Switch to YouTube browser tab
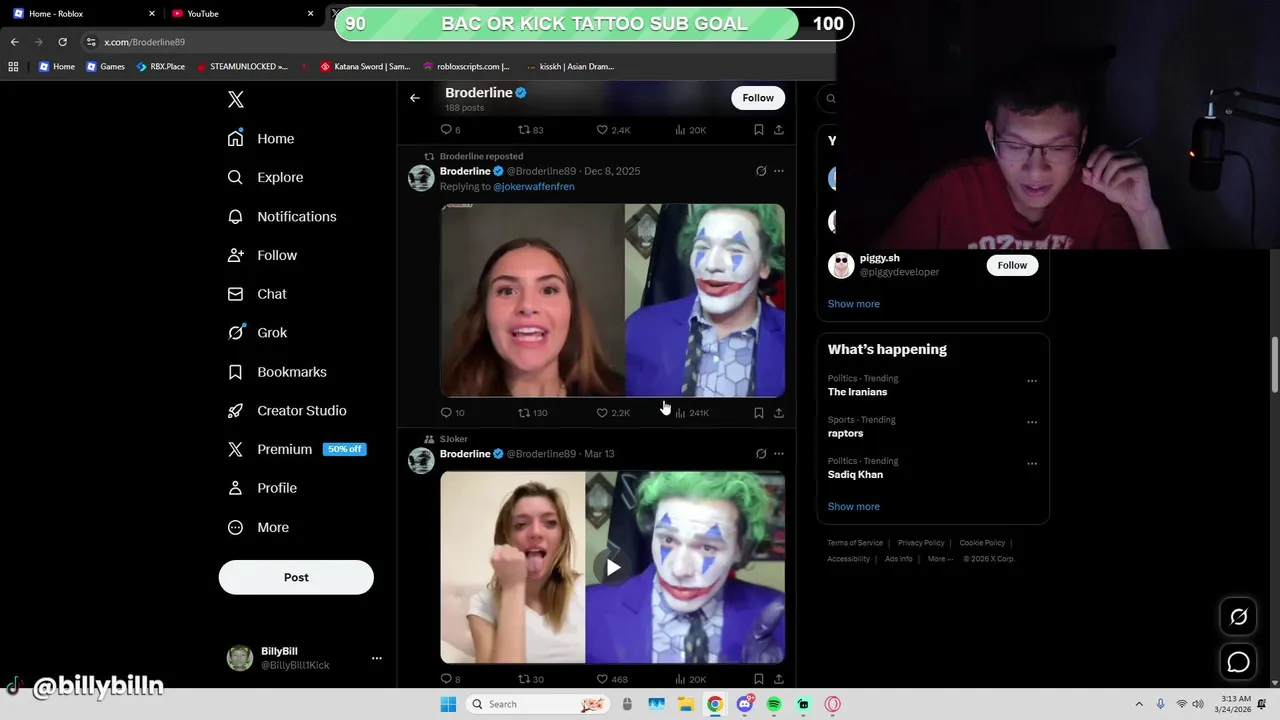1280x720 pixels. coord(241,14)
